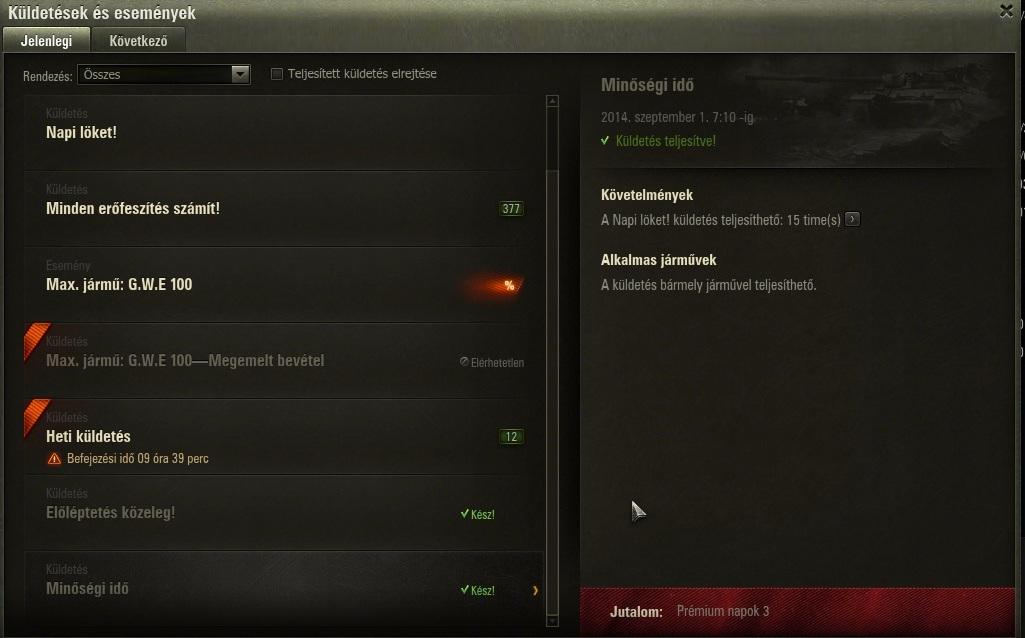Viewport: 1025px width, 638px height.
Task: Switch to the Következő tab
Action: 139,41
